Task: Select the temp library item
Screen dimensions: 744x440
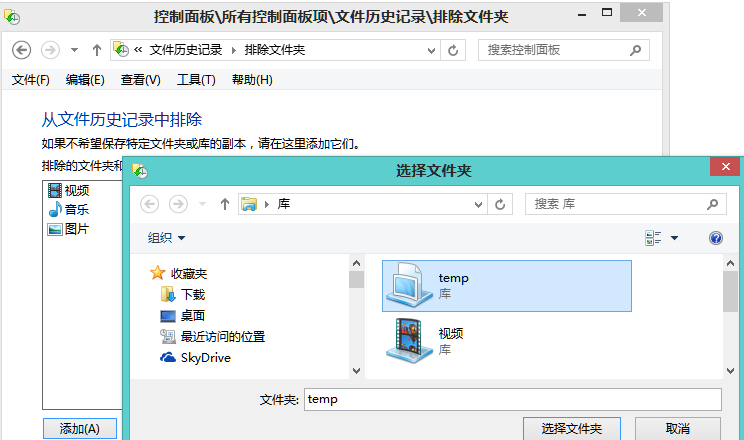Action: point(507,286)
